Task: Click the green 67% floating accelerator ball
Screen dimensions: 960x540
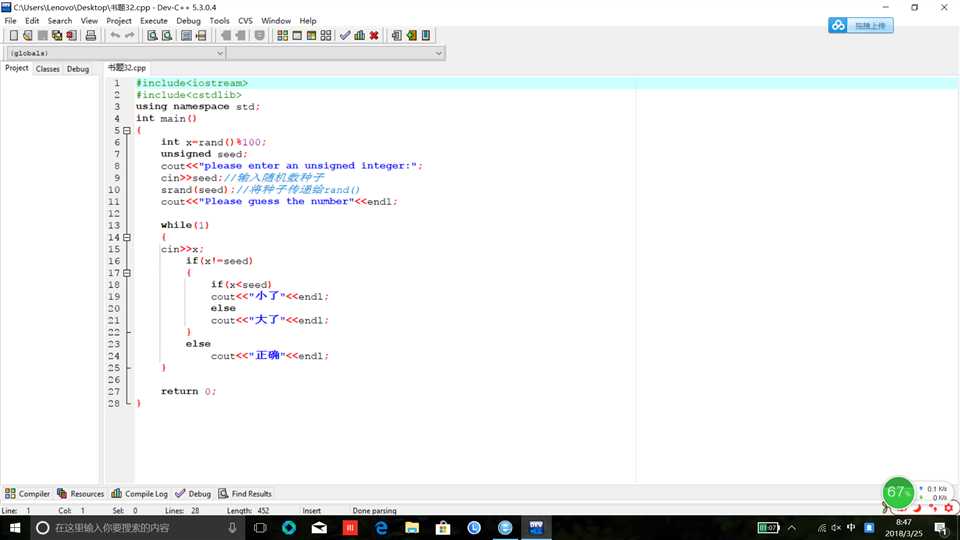Action: click(x=898, y=492)
